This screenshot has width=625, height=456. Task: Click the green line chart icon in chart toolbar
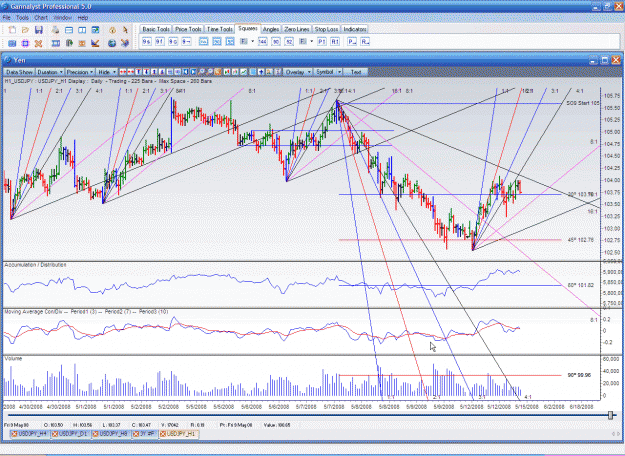tap(243, 72)
